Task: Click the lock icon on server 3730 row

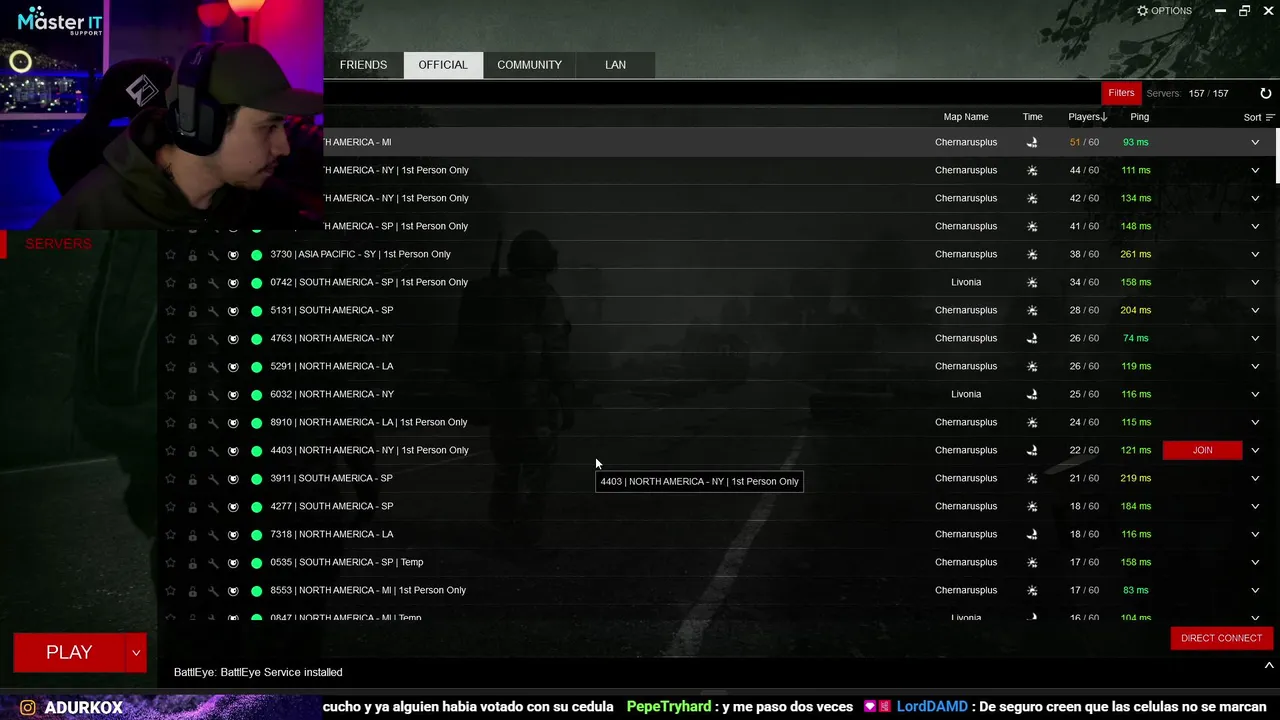Action: tap(192, 254)
